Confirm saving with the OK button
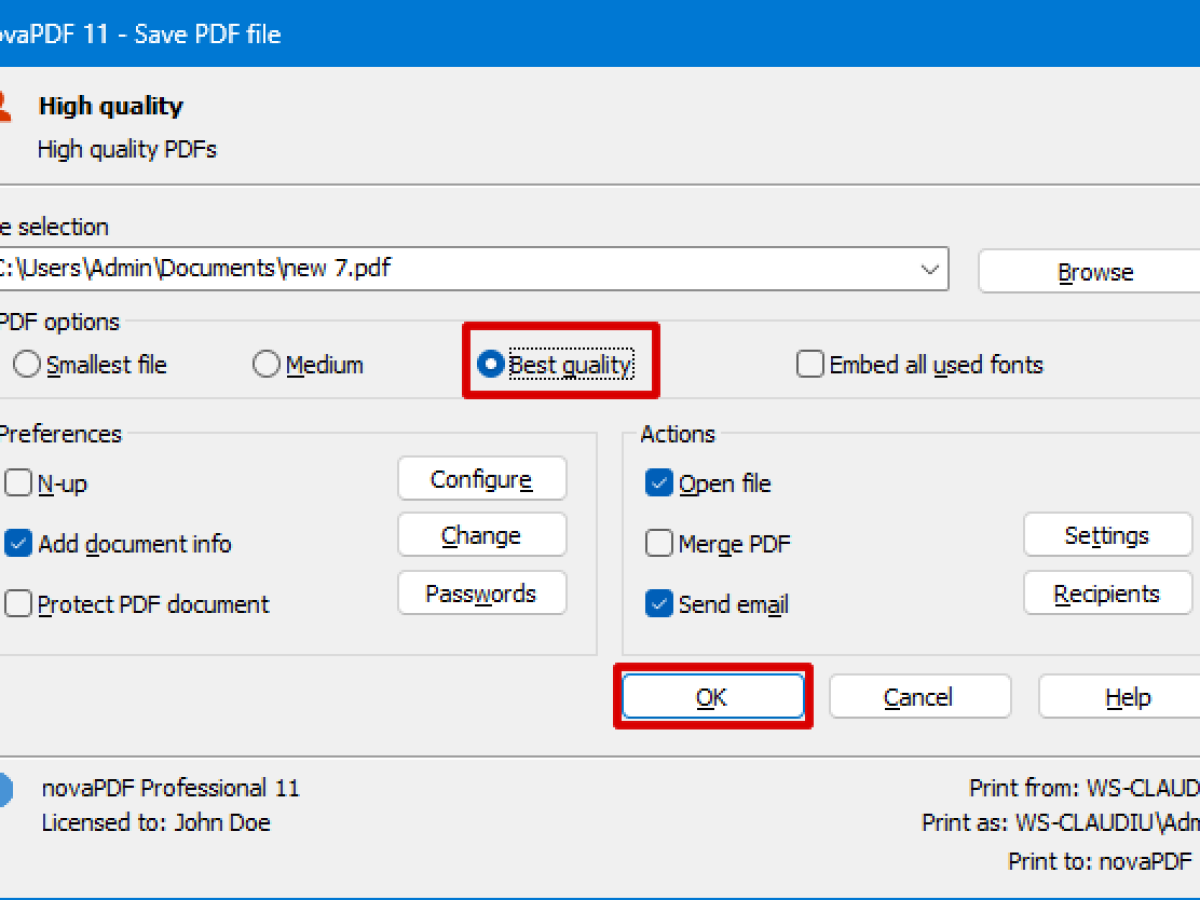Viewport: 1200px width, 900px height. 712,697
